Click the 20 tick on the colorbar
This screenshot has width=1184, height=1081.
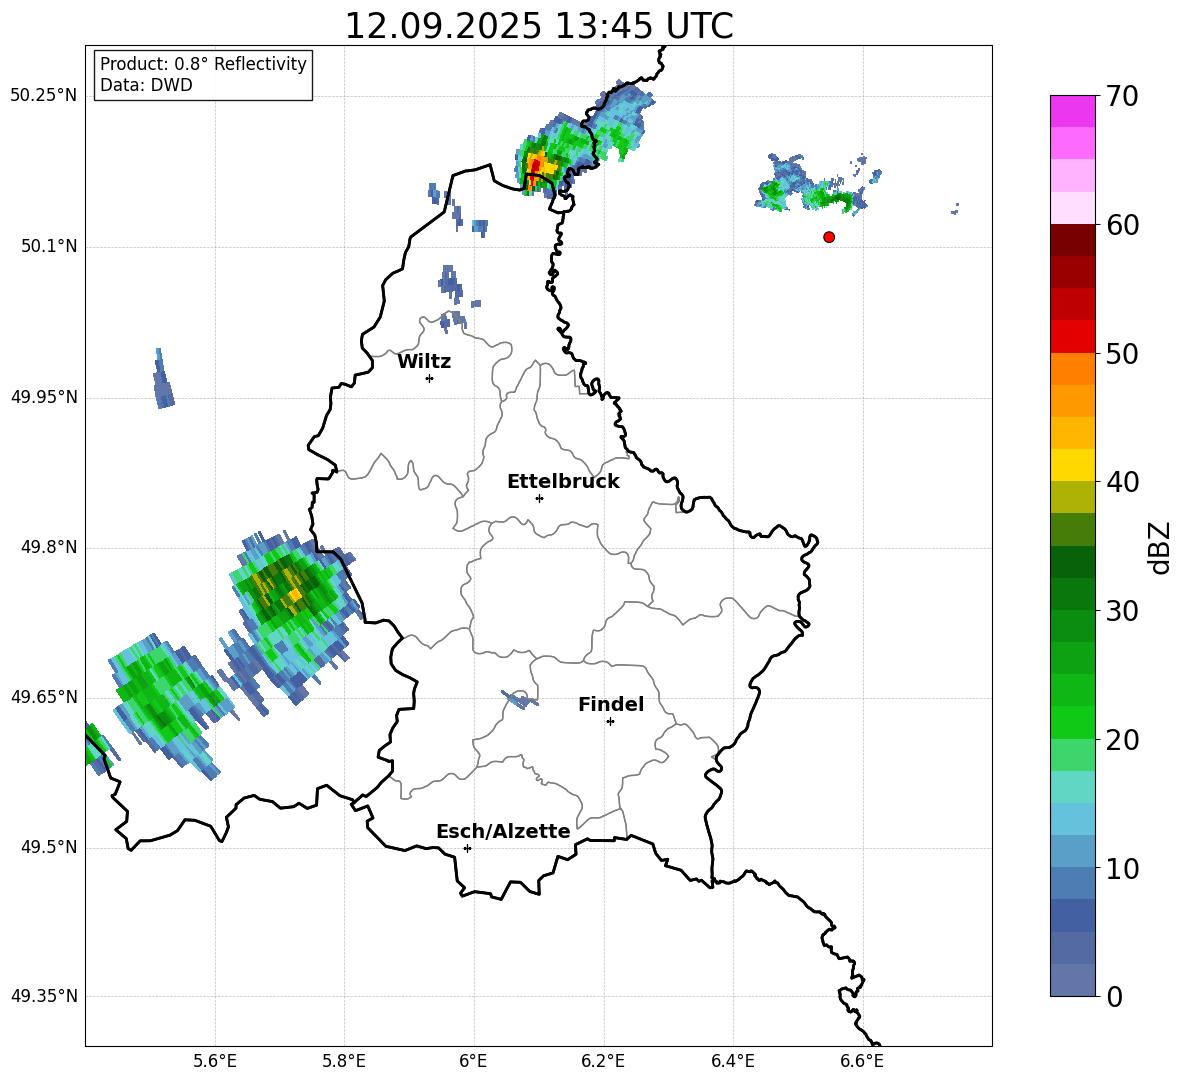click(x=1122, y=740)
